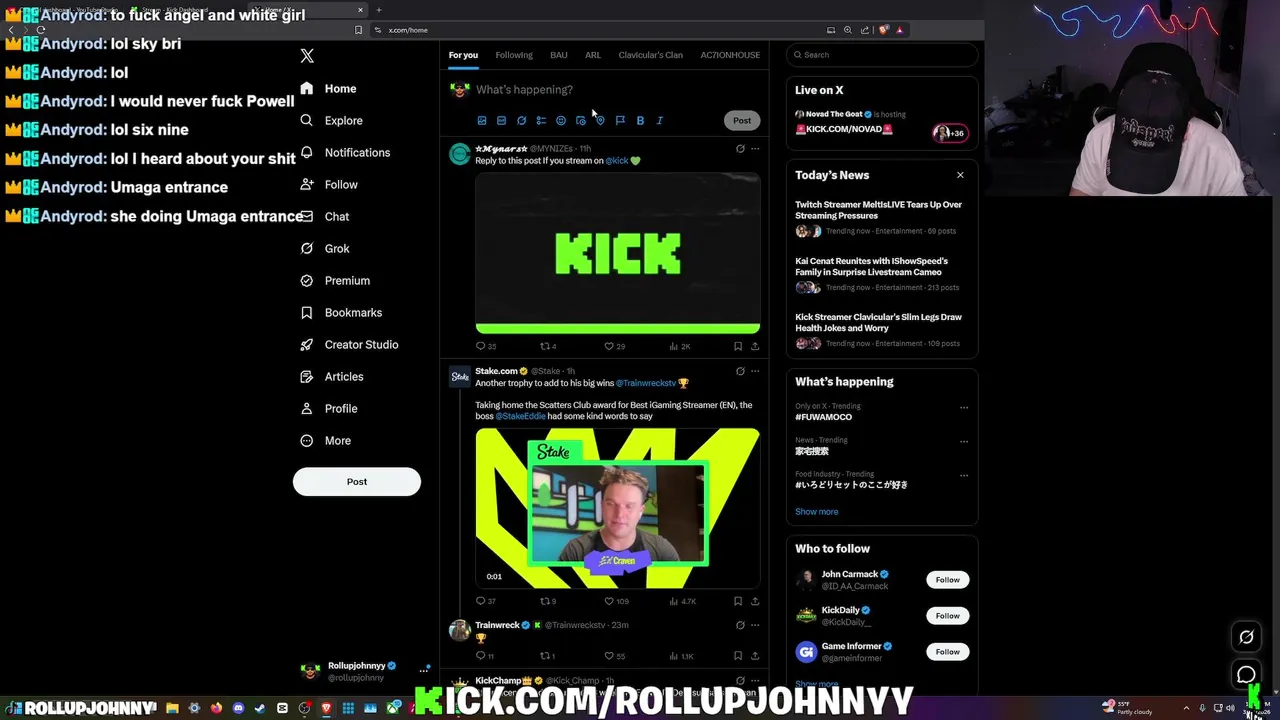Open Chat from the sidebar

click(x=324, y=216)
